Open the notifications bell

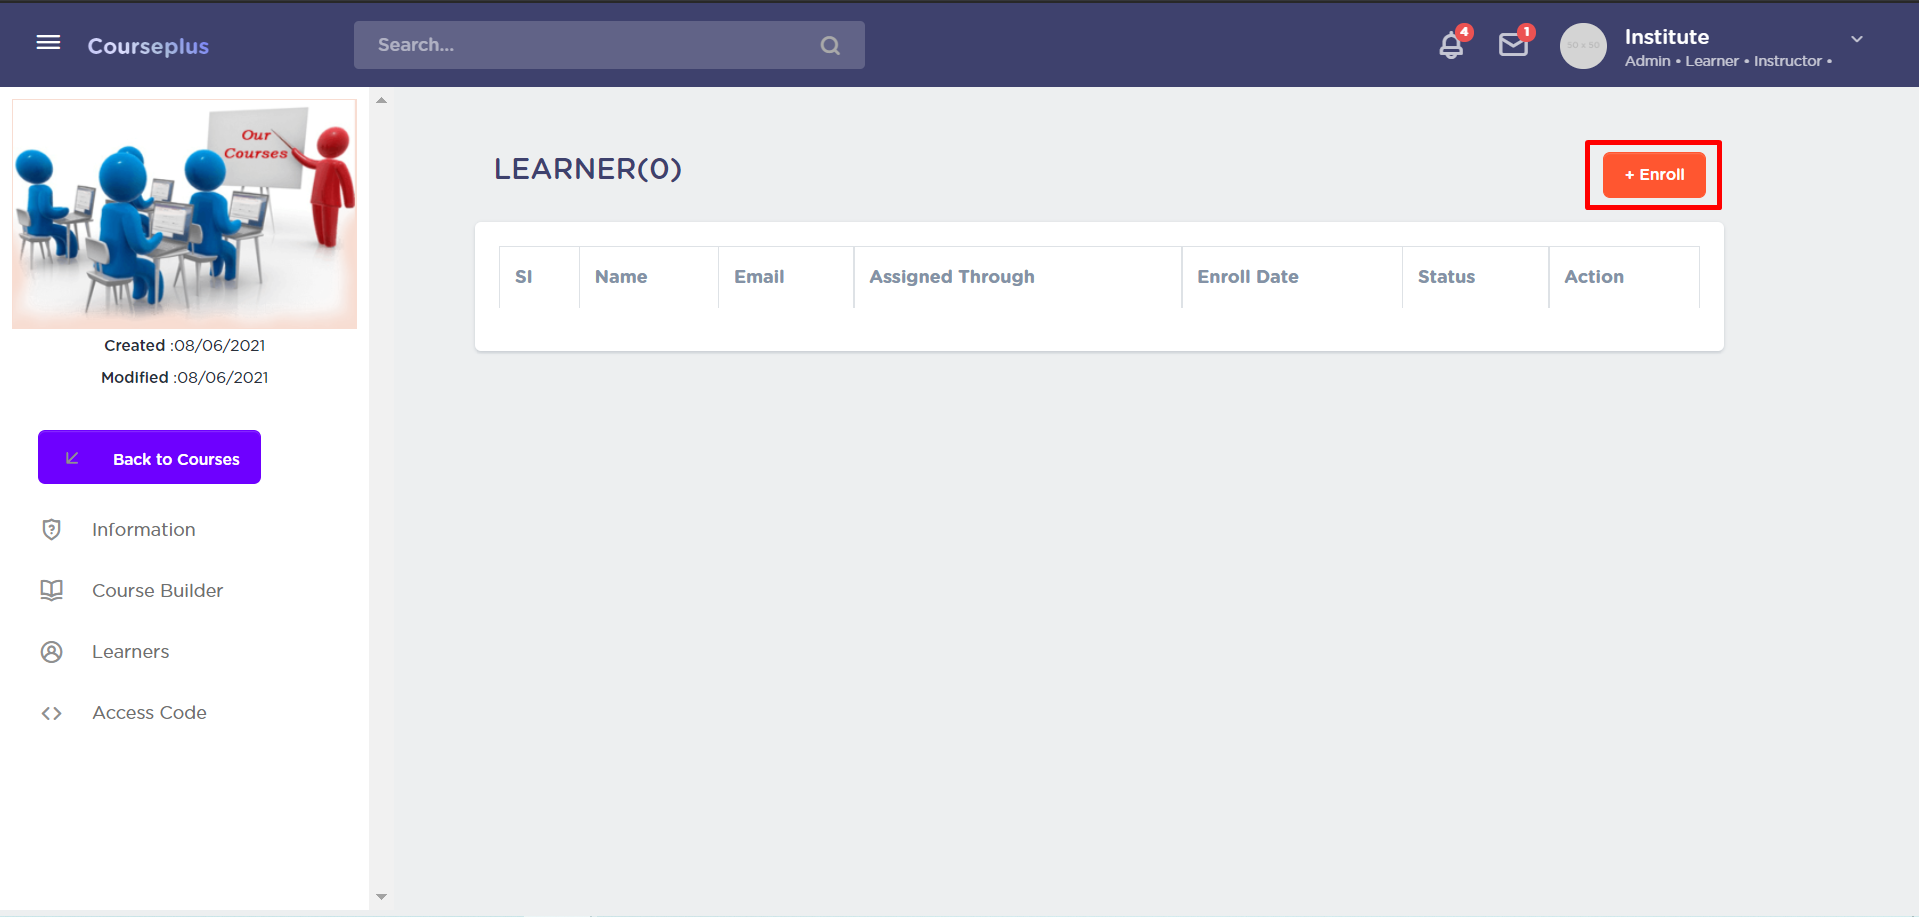tap(1451, 45)
